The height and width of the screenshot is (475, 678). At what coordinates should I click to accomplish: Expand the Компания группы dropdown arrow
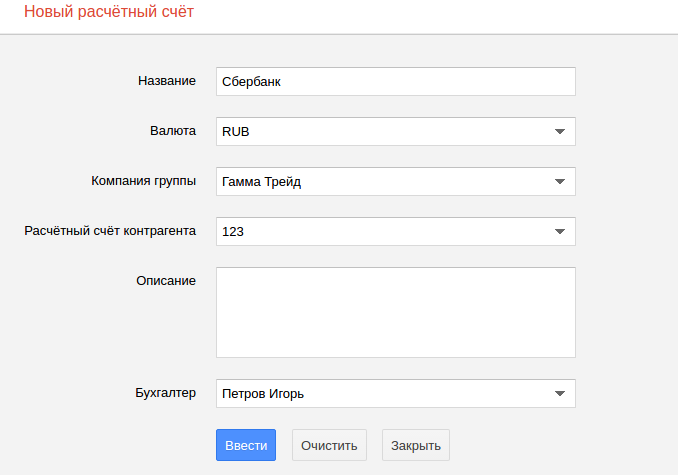[559, 181]
